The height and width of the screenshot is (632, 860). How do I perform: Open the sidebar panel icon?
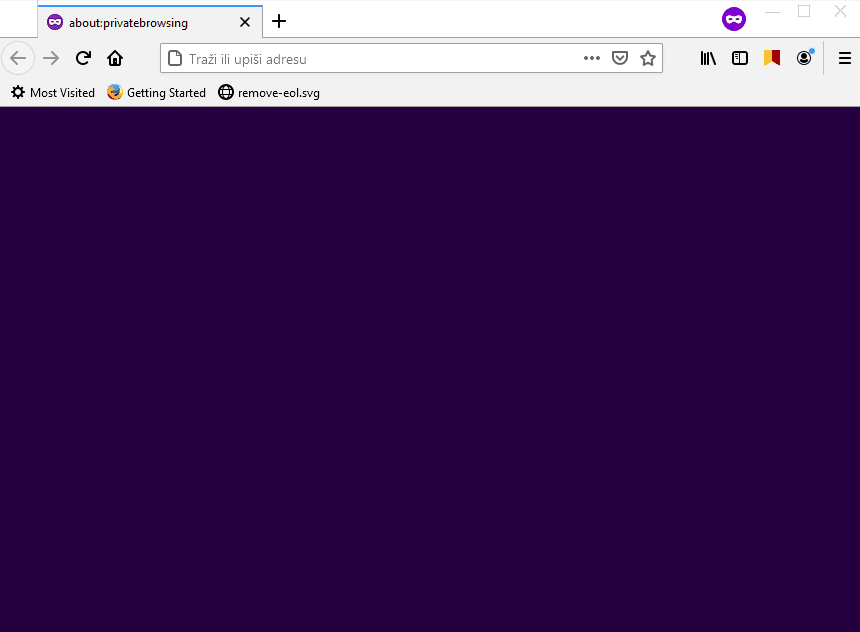pyautogui.click(x=740, y=58)
